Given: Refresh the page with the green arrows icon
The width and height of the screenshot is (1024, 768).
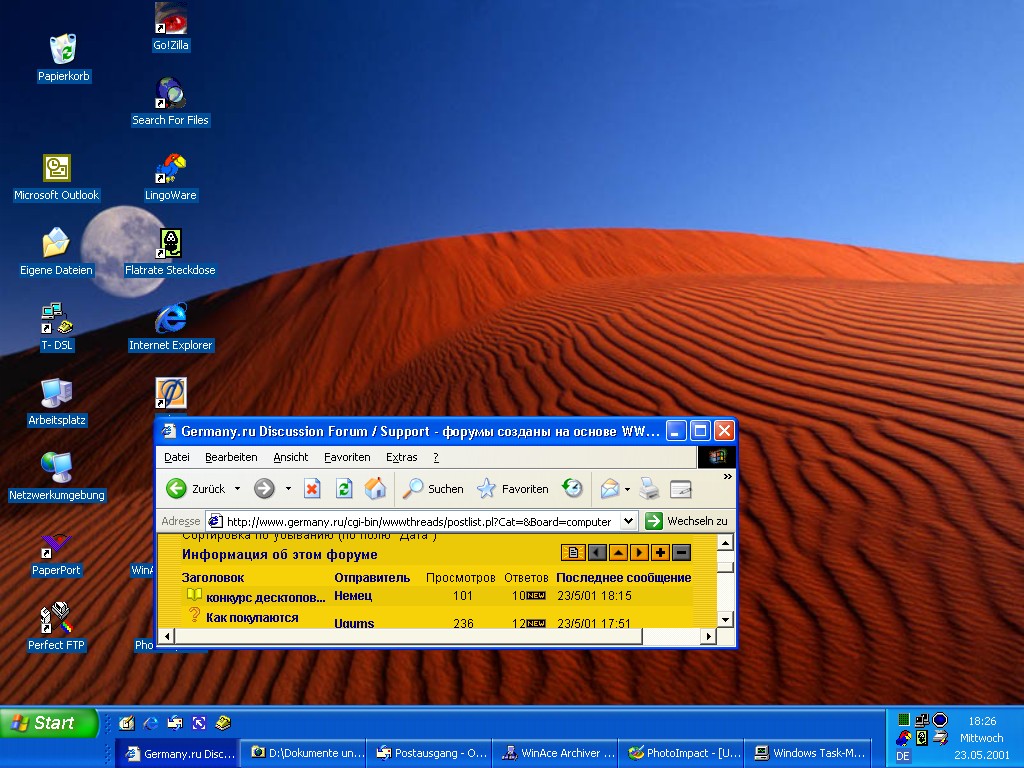Looking at the screenshot, I should [x=344, y=488].
